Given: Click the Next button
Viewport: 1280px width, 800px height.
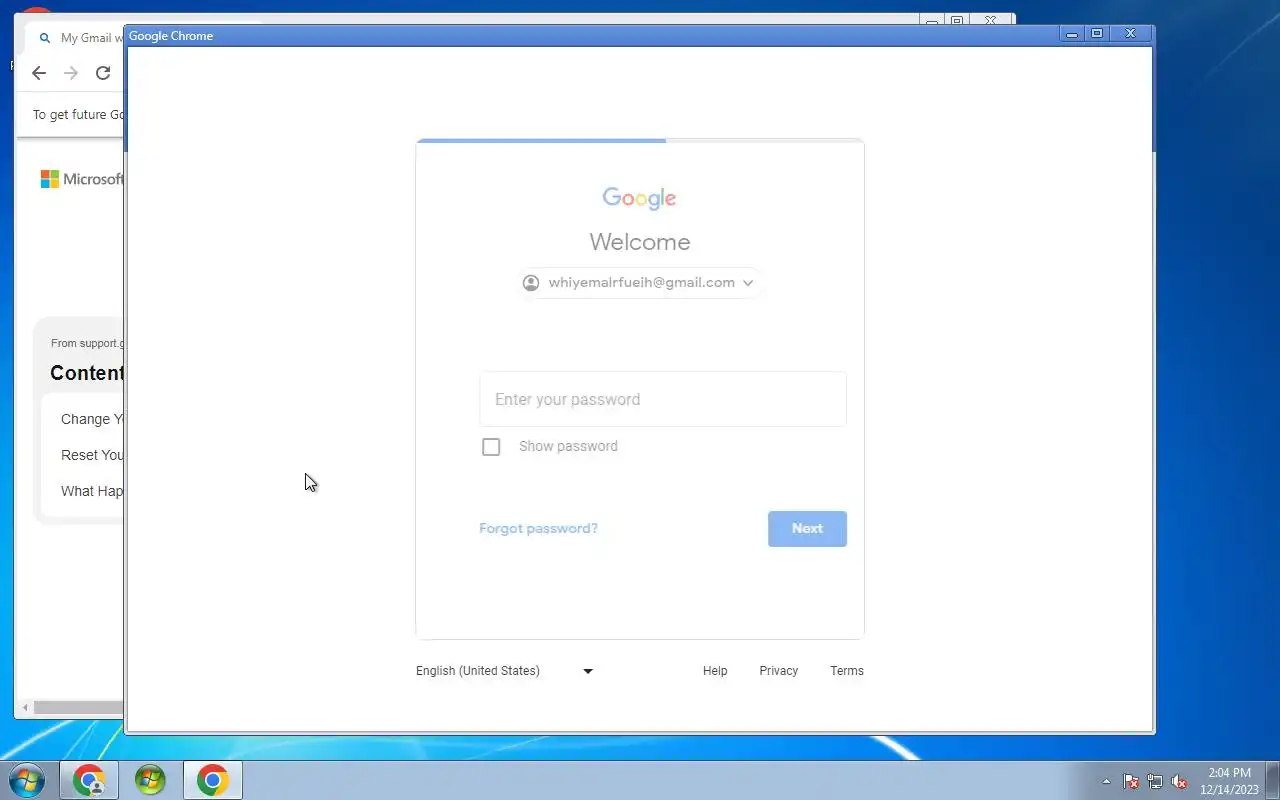Looking at the screenshot, I should point(807,529).
